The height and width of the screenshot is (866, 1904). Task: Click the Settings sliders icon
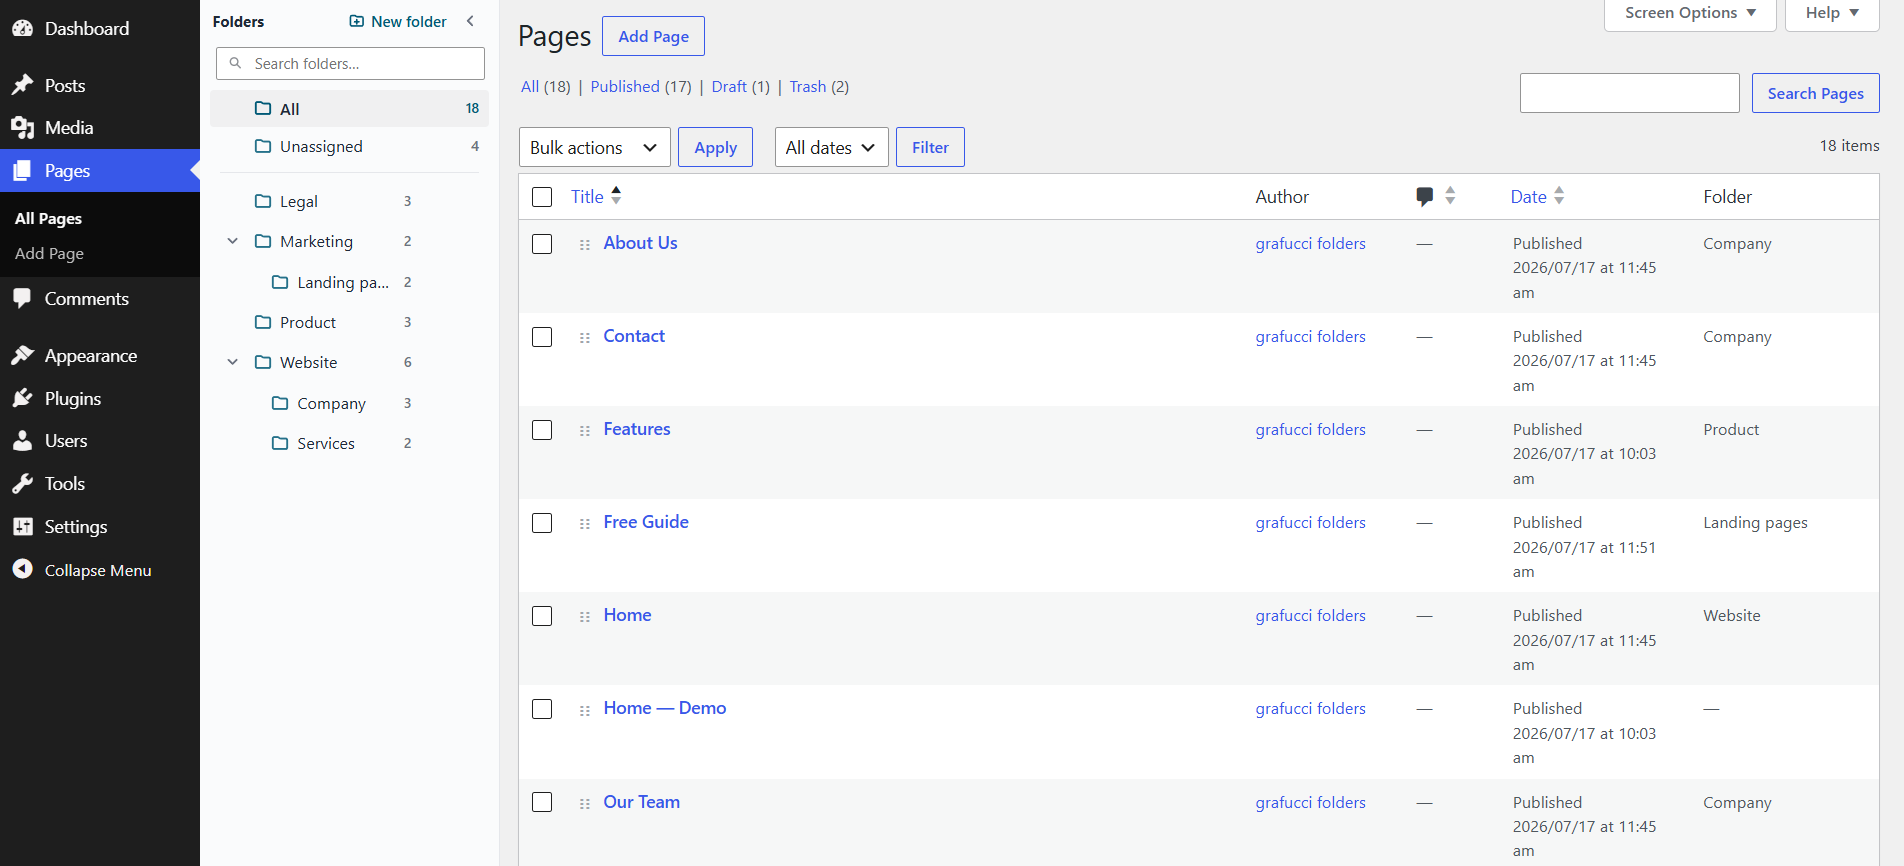(22, 527)
